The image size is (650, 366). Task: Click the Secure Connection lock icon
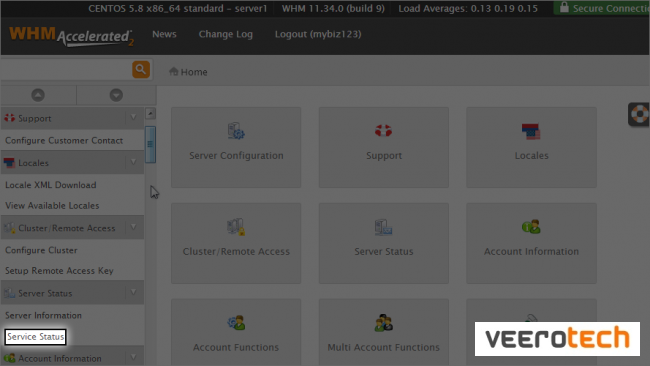click(x=564, y=7)
